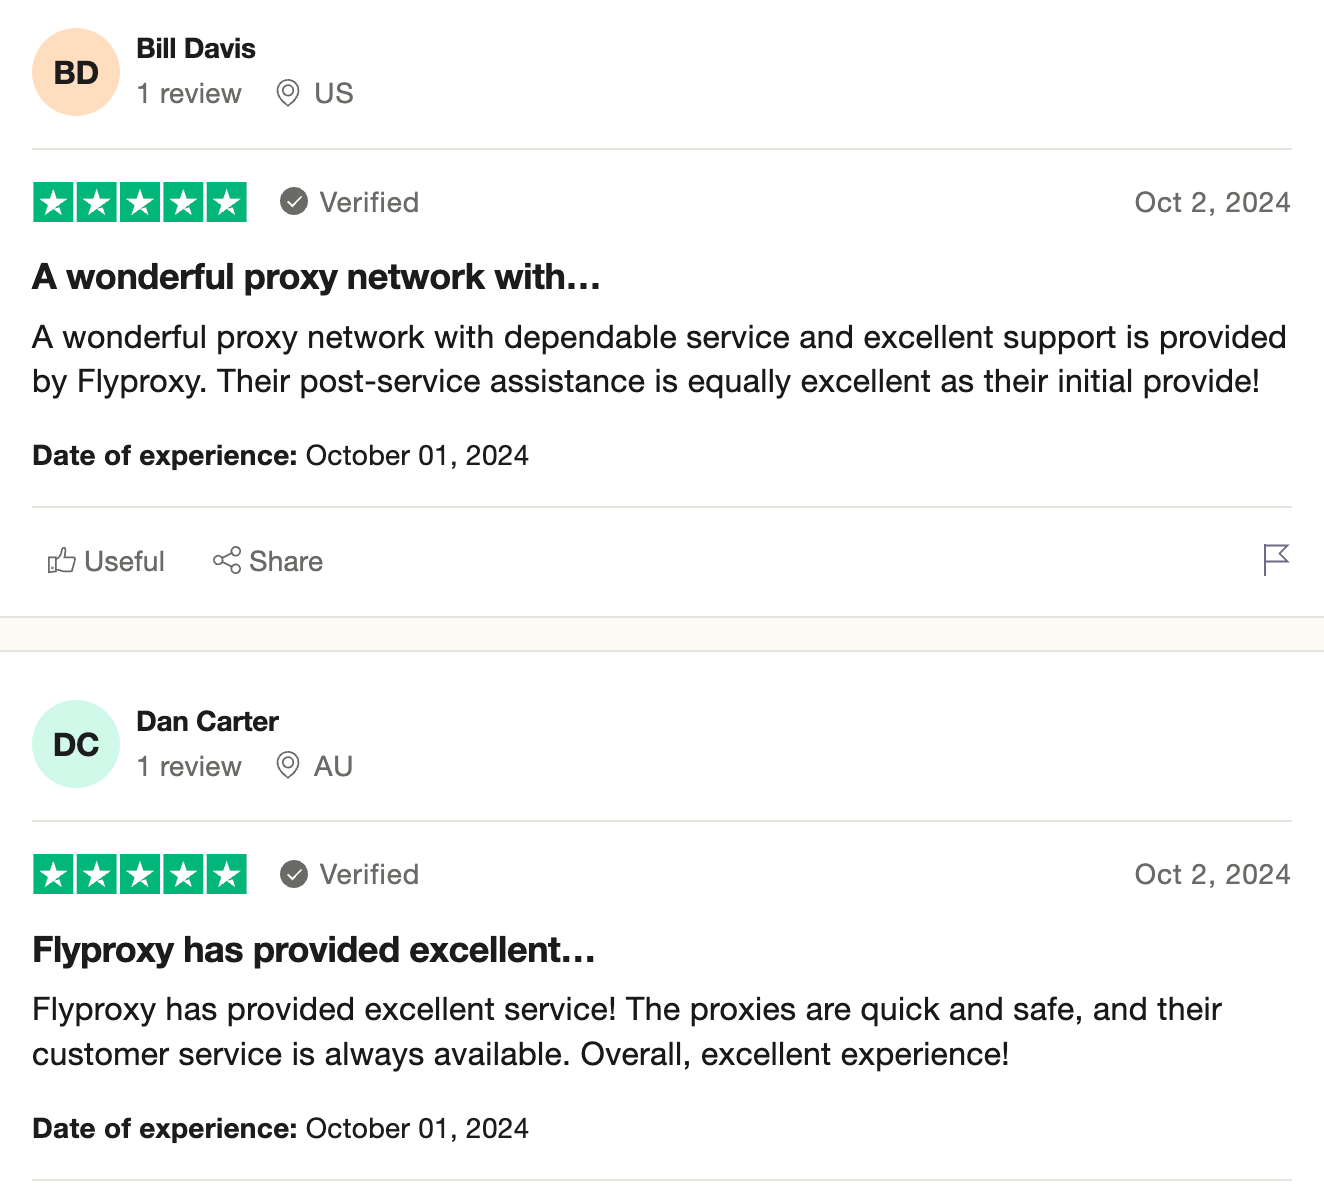1324x1198 pixels.
Task: Click the flag icon to report Bill's review
Action: pyautogui.click(x=1276, y=560)
